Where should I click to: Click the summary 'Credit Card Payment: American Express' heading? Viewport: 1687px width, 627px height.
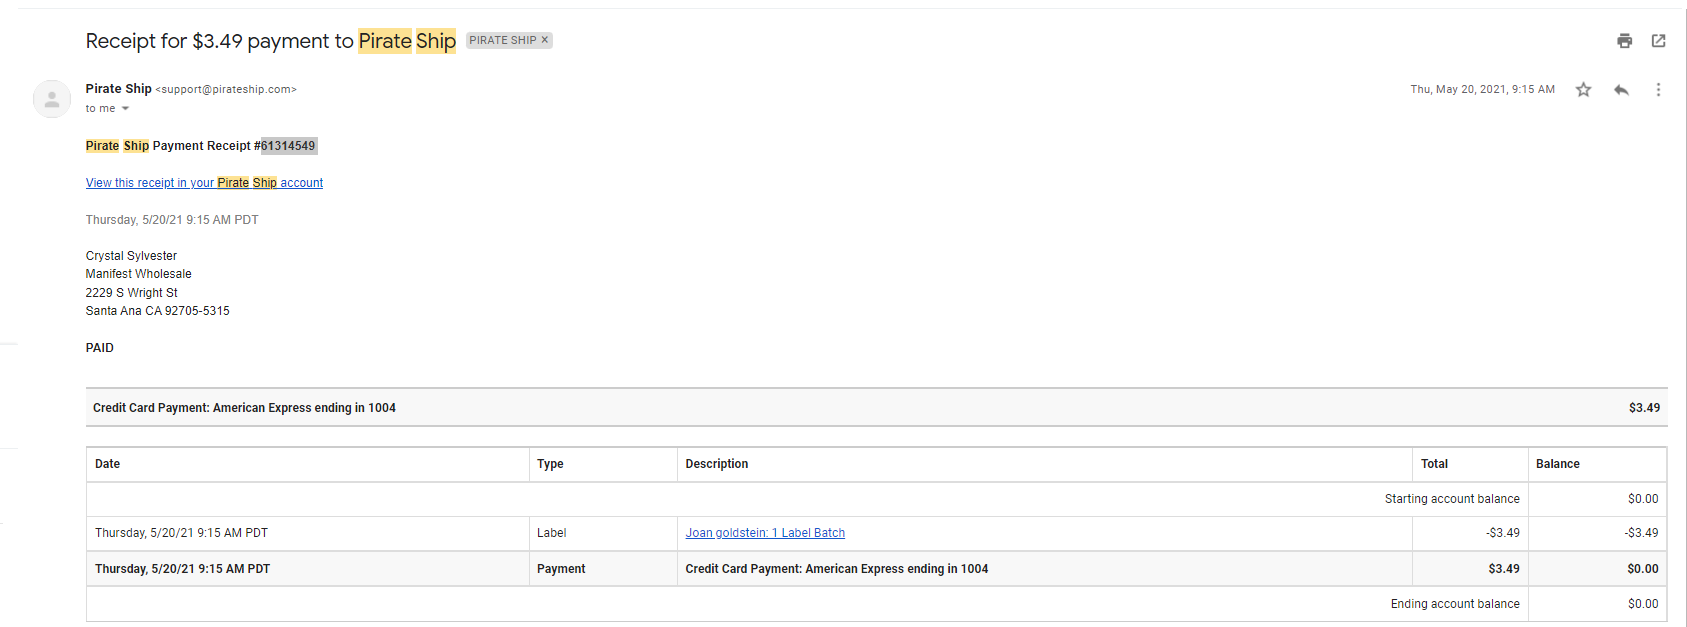[244, 408]
